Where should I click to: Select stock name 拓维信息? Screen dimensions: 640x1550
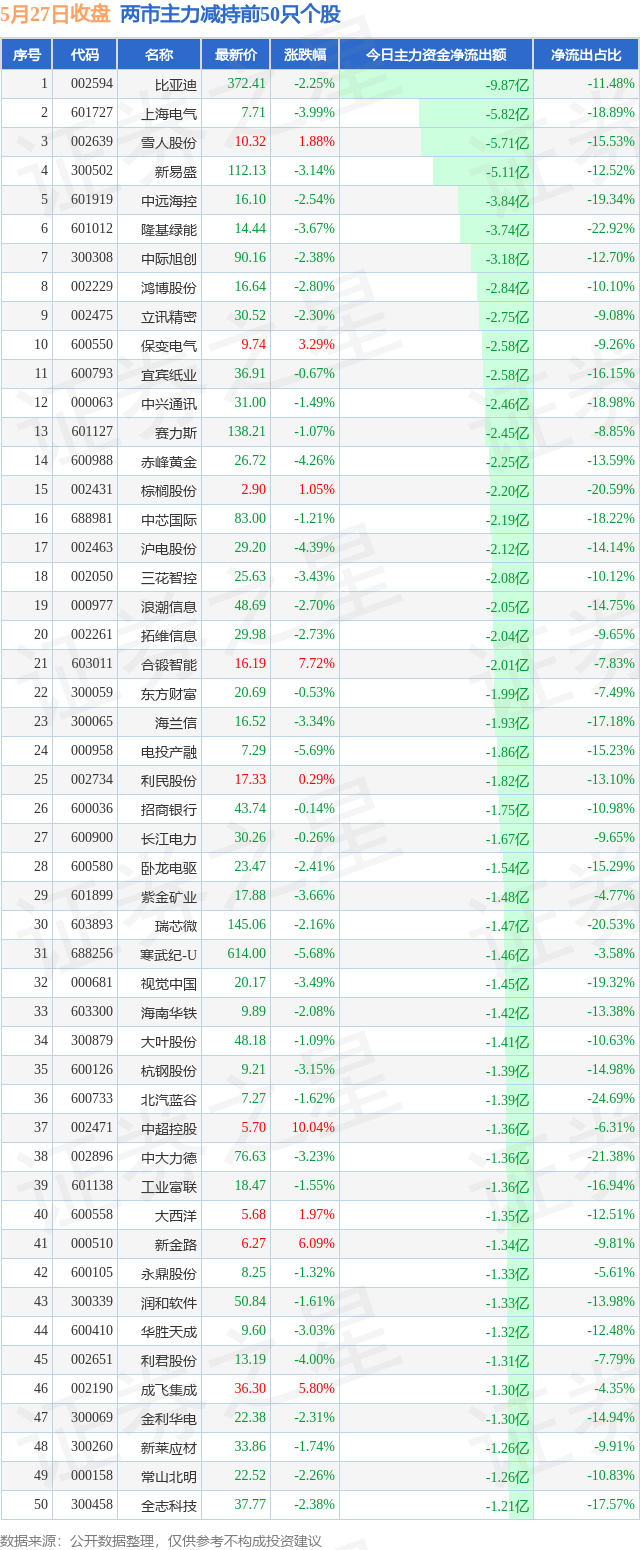(169, 635)
